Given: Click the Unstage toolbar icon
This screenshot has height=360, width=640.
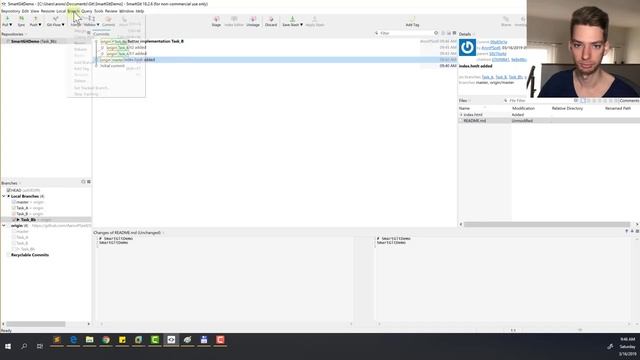Looking at the screenshot, I should tap(253, 19).
